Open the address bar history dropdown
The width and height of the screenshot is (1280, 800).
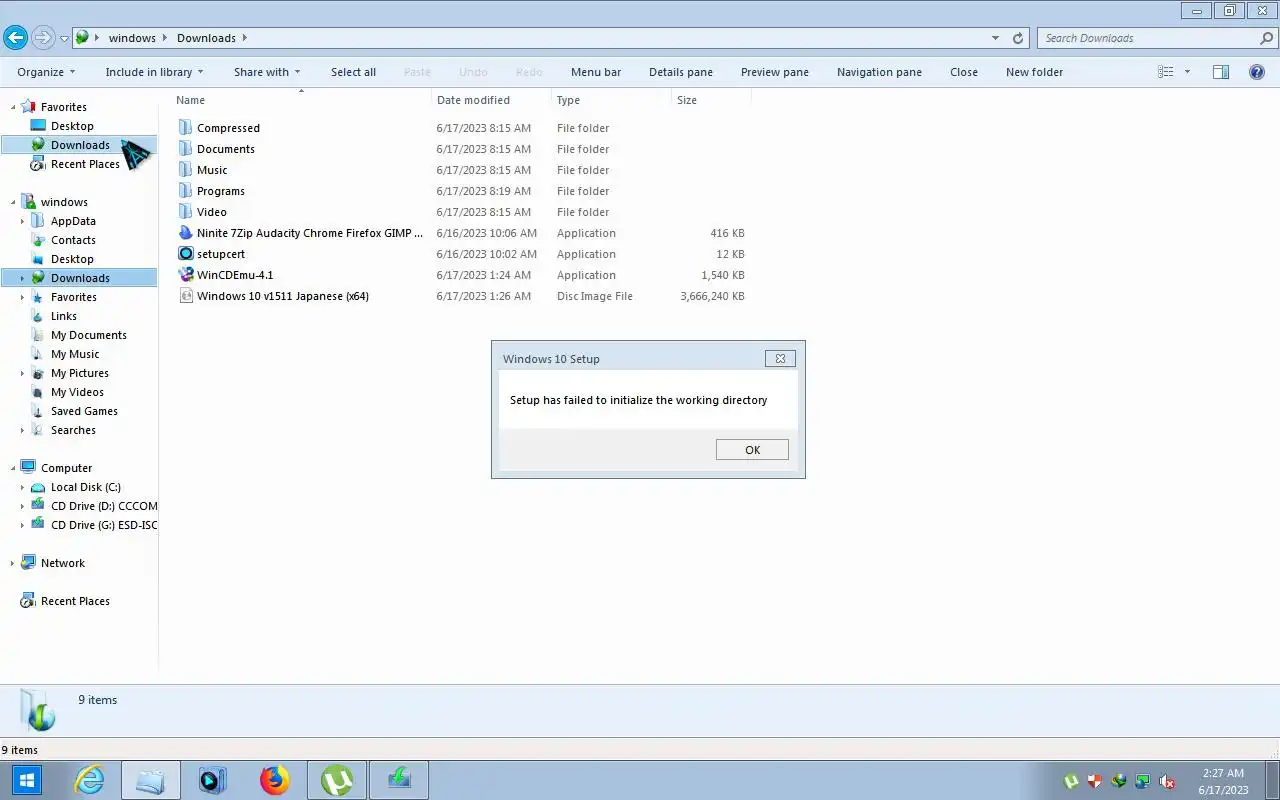click(x=995, y=38)
